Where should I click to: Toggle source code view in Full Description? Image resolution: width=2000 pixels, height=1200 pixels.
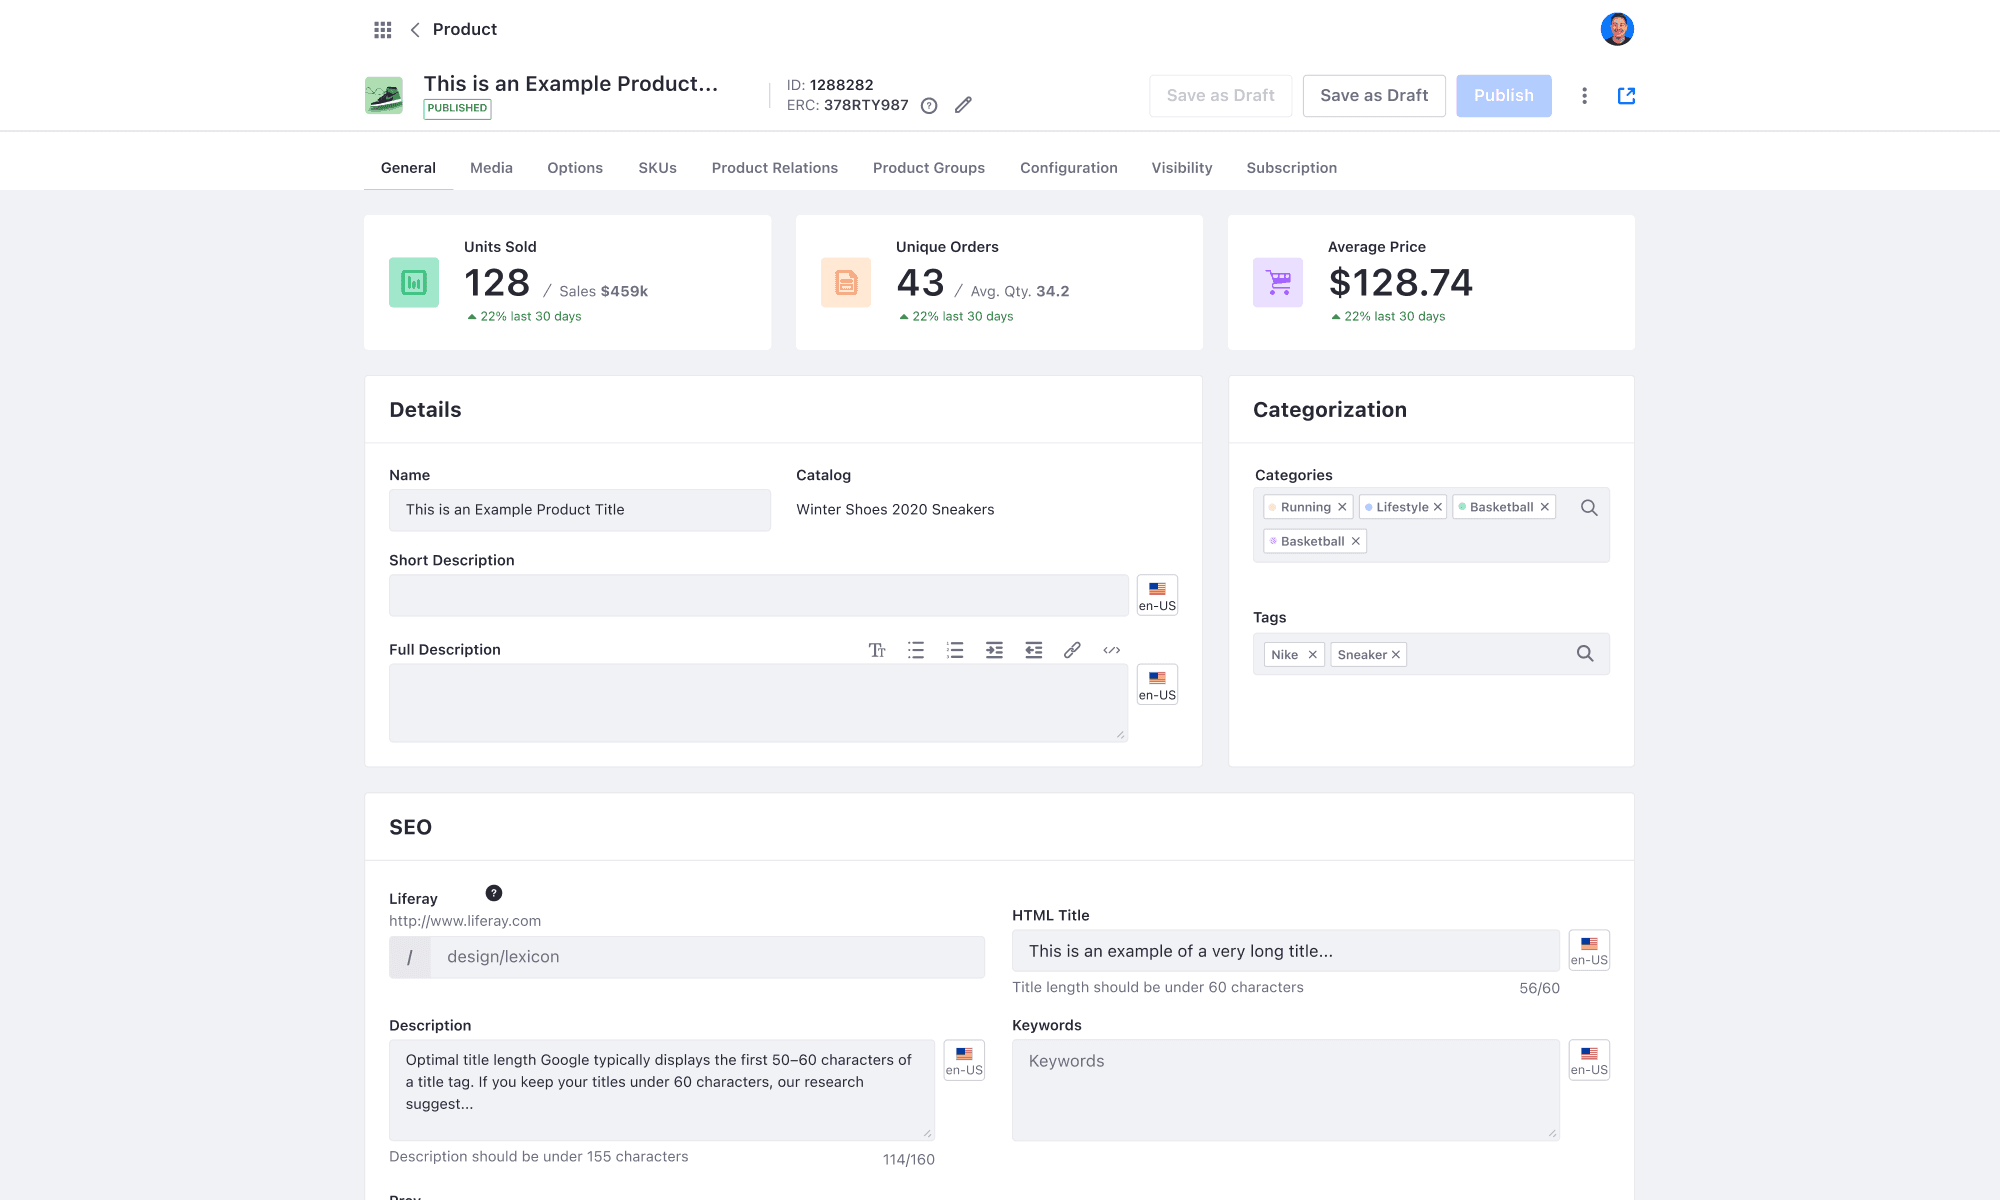point(1111,650)
